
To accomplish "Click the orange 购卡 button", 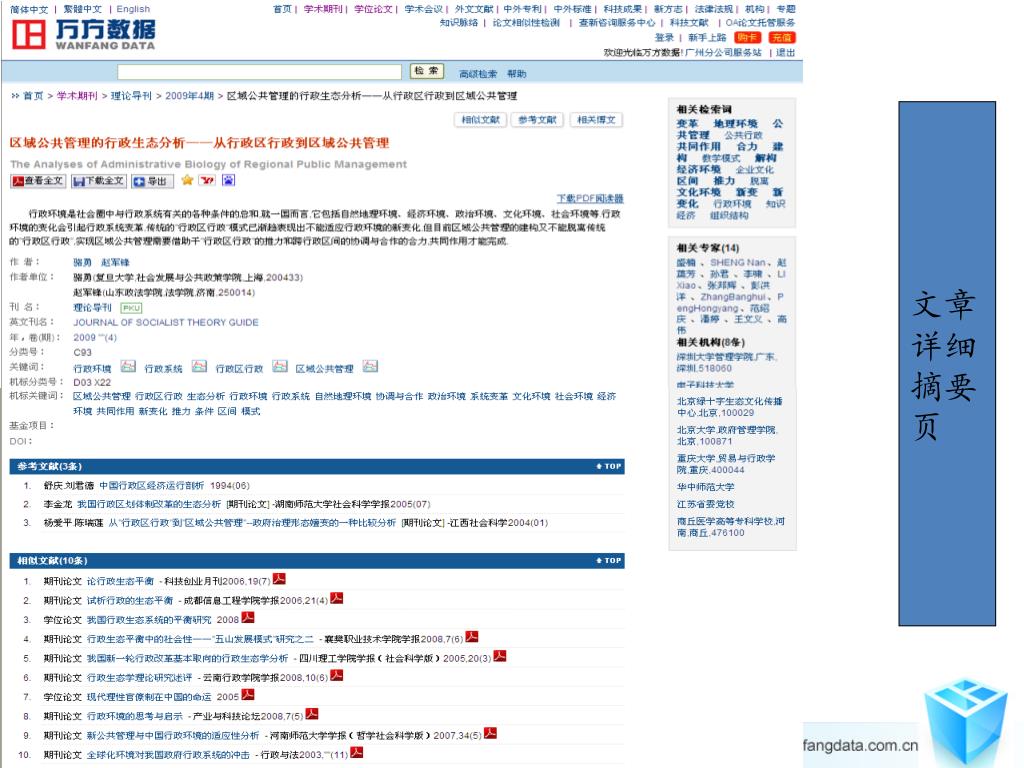I will click(747, 37).
